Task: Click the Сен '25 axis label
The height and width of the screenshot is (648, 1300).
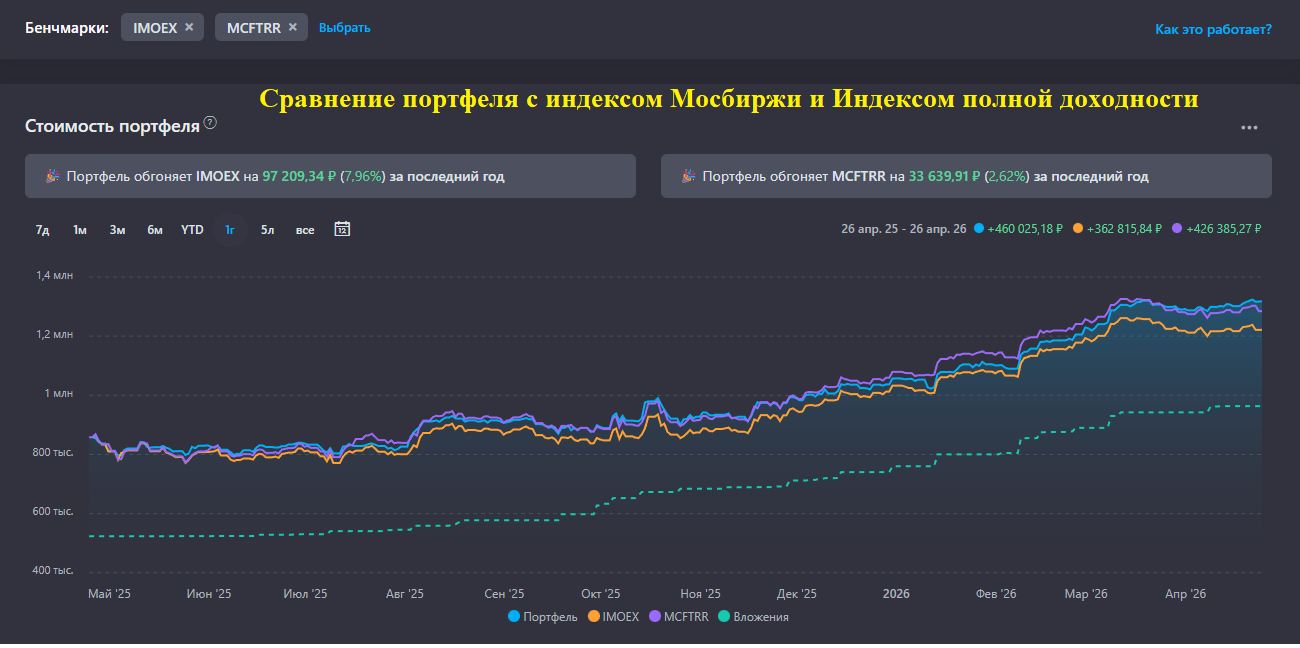Action: coord(504,594)
